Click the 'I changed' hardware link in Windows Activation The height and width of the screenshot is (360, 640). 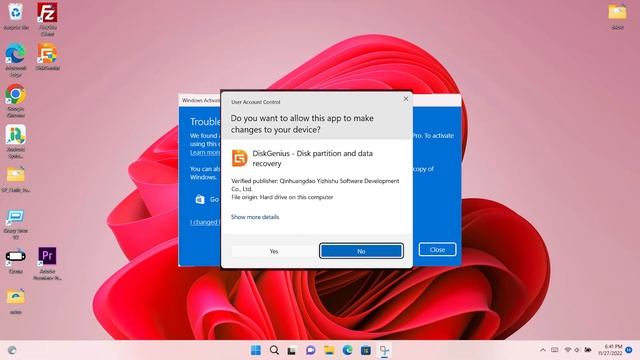[x=205, y=222]
